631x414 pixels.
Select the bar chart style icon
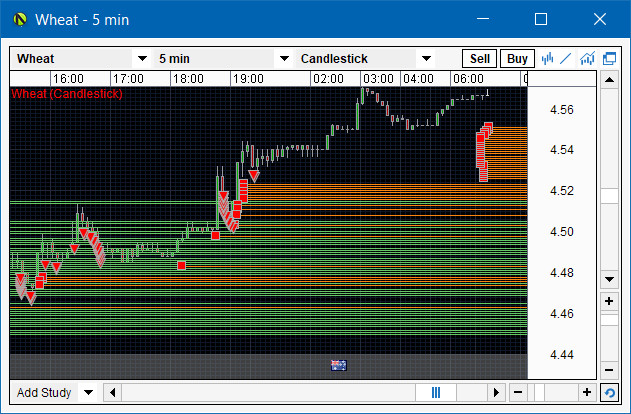coord(548,59)
